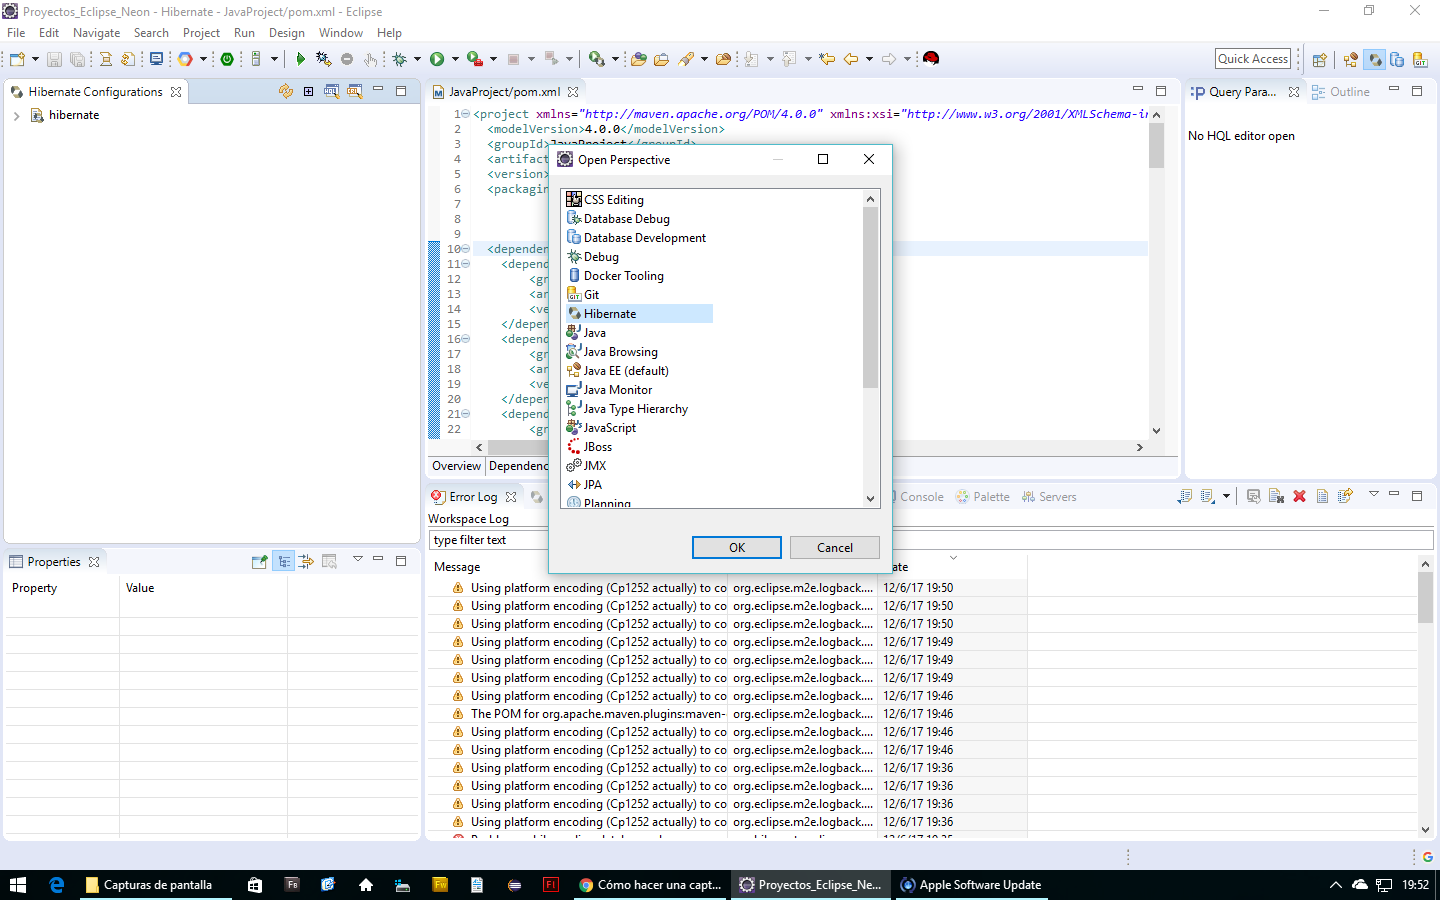Switch to Database Development perspective icon
1440x900 pixels.
[x=1397, y=60]
